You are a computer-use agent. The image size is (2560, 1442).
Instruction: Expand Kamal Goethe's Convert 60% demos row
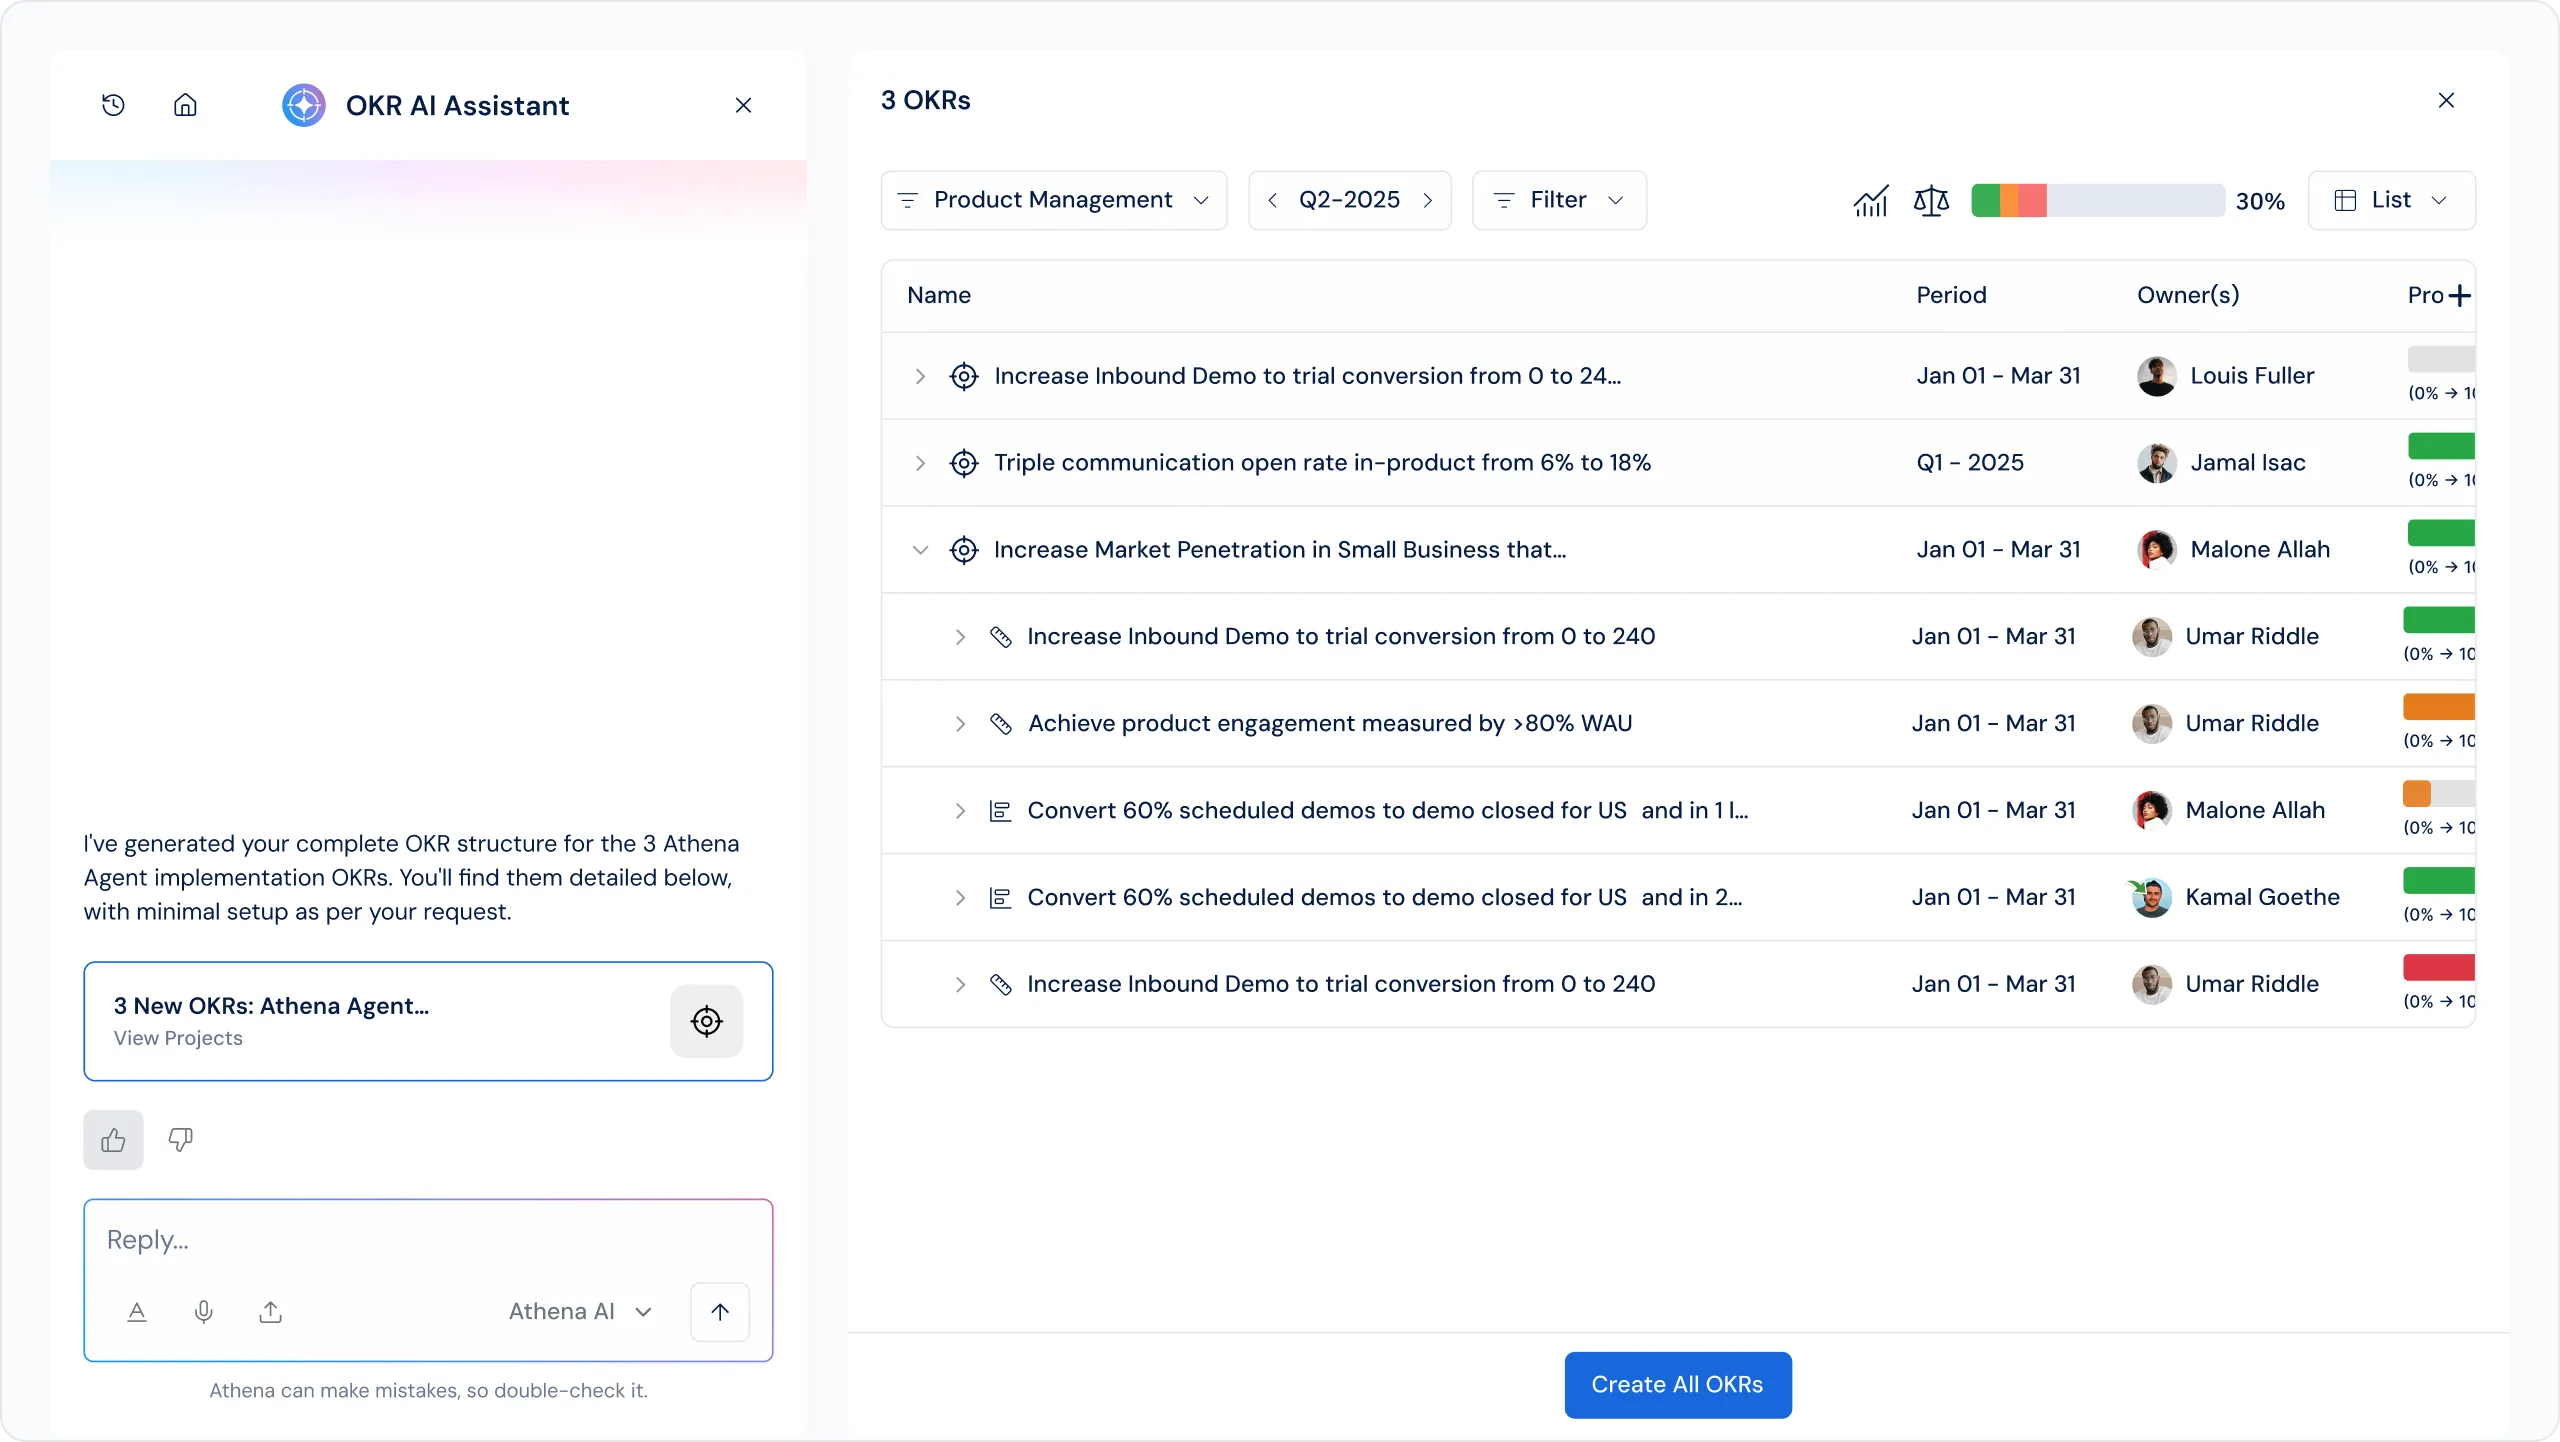click(x=960, y=897)
